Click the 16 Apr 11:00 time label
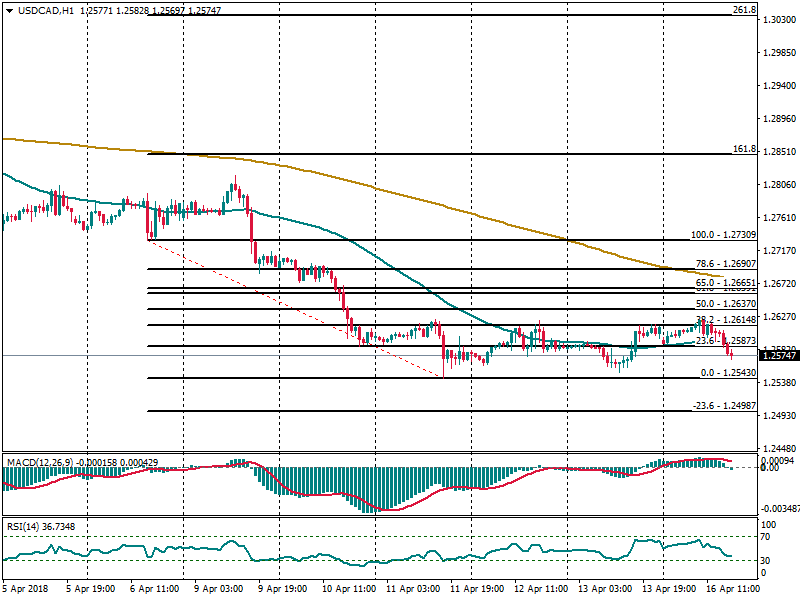Image resolution: width=800 pixels, height=600 pixels. coord(737,590)
